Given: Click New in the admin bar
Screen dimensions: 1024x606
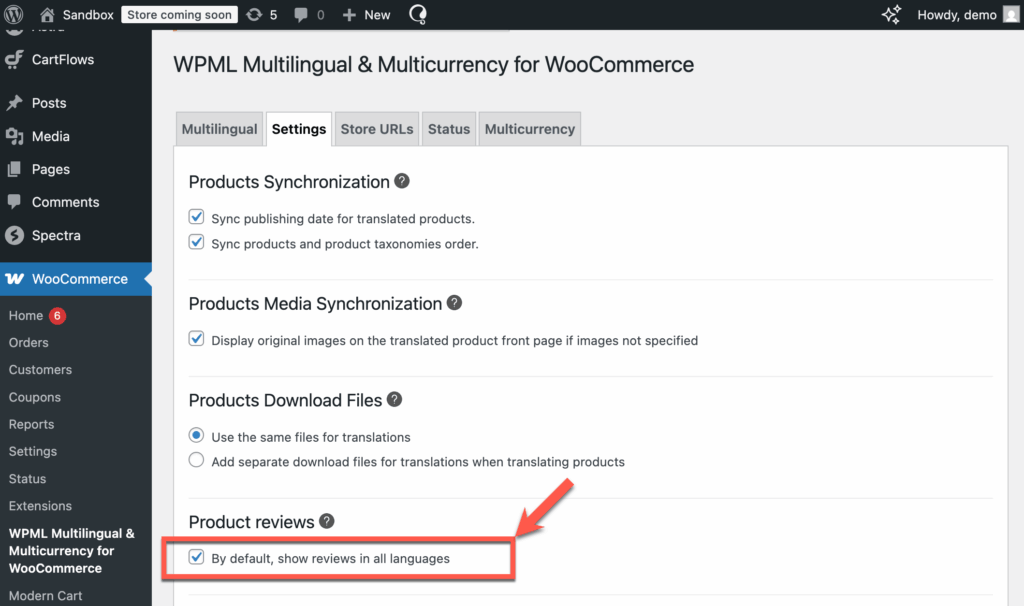Looking at the screenshot, I should 366,14.
